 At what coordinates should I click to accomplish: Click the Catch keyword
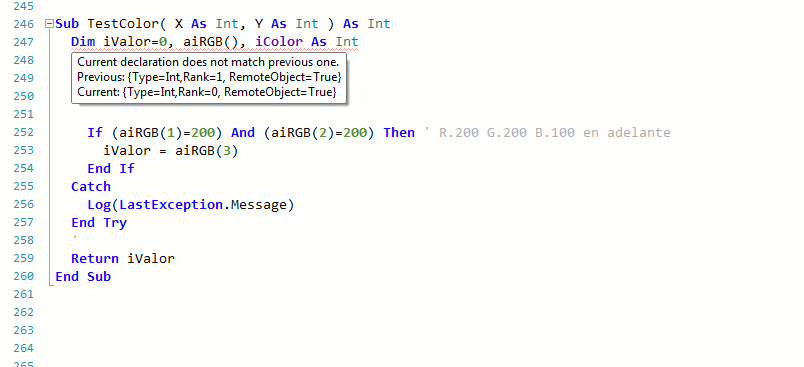(91, 186)
